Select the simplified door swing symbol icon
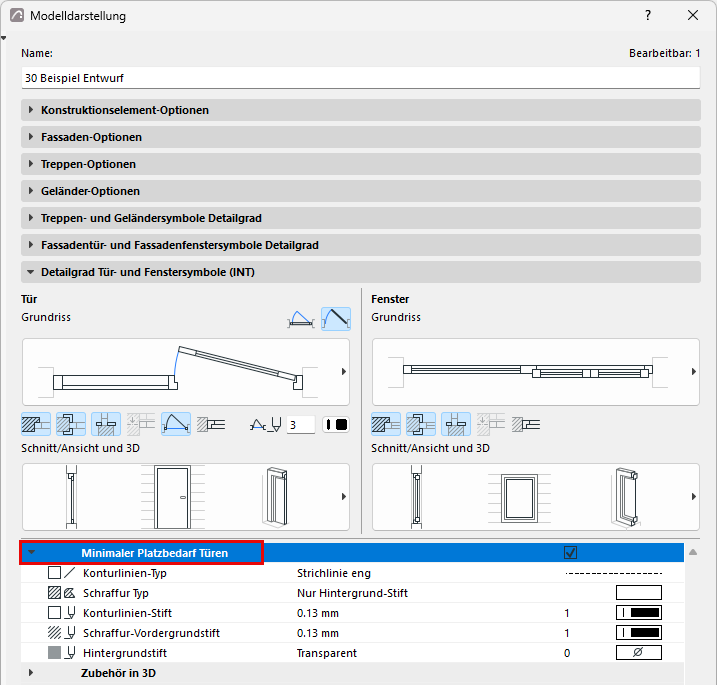 [x=301, y=319]
